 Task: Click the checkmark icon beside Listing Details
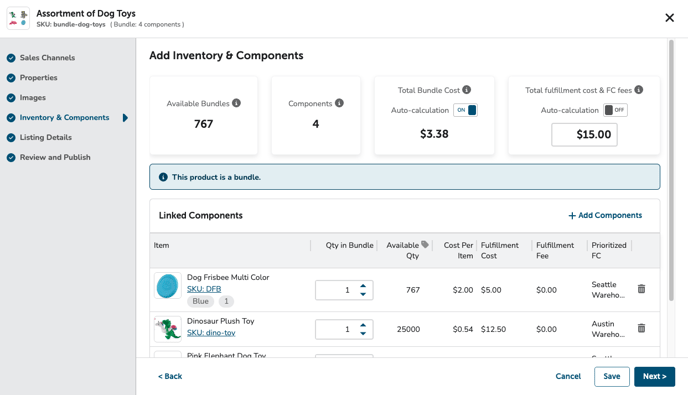[x=11, y=138]
